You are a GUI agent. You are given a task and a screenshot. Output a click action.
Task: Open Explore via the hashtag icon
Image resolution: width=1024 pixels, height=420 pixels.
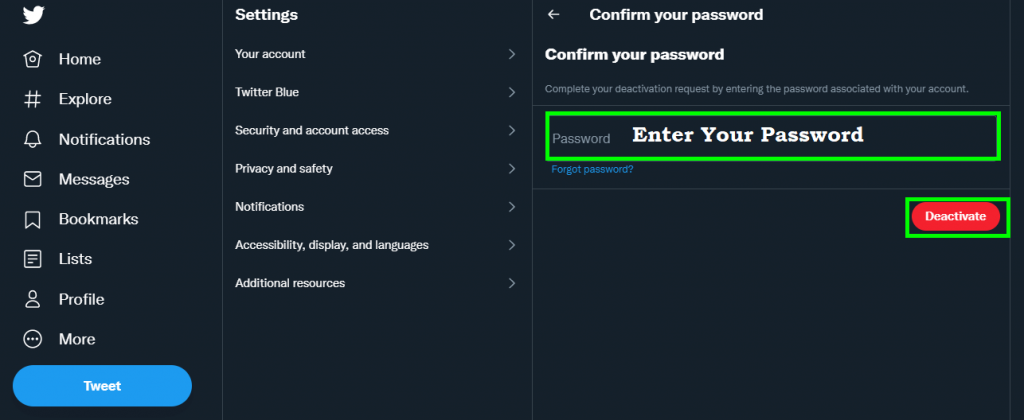(x=33, y=99)
